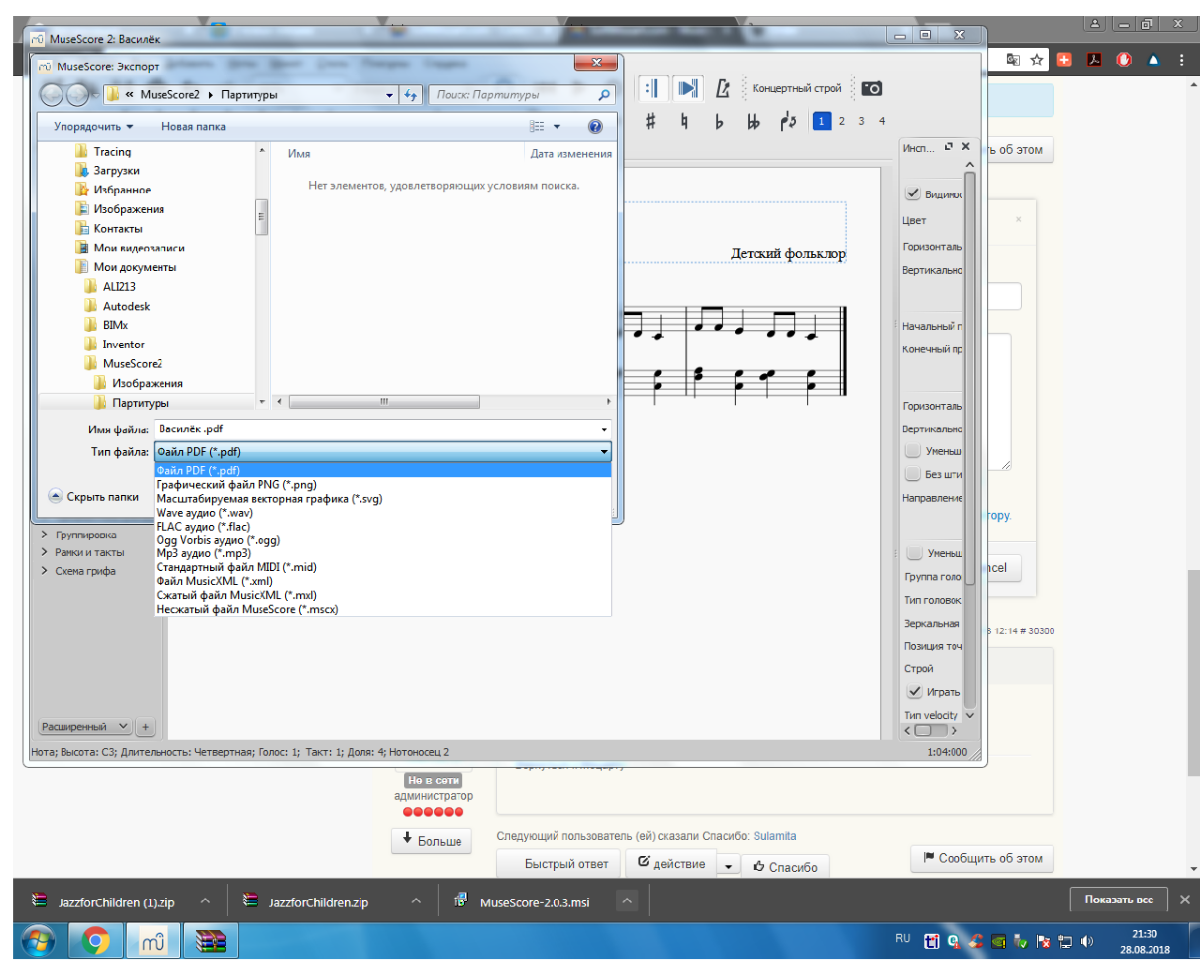Toggle Без шт checkbox in Inspector
Image resolution: width=1200 pixels, height=960 pixels.
pos(913,474)
